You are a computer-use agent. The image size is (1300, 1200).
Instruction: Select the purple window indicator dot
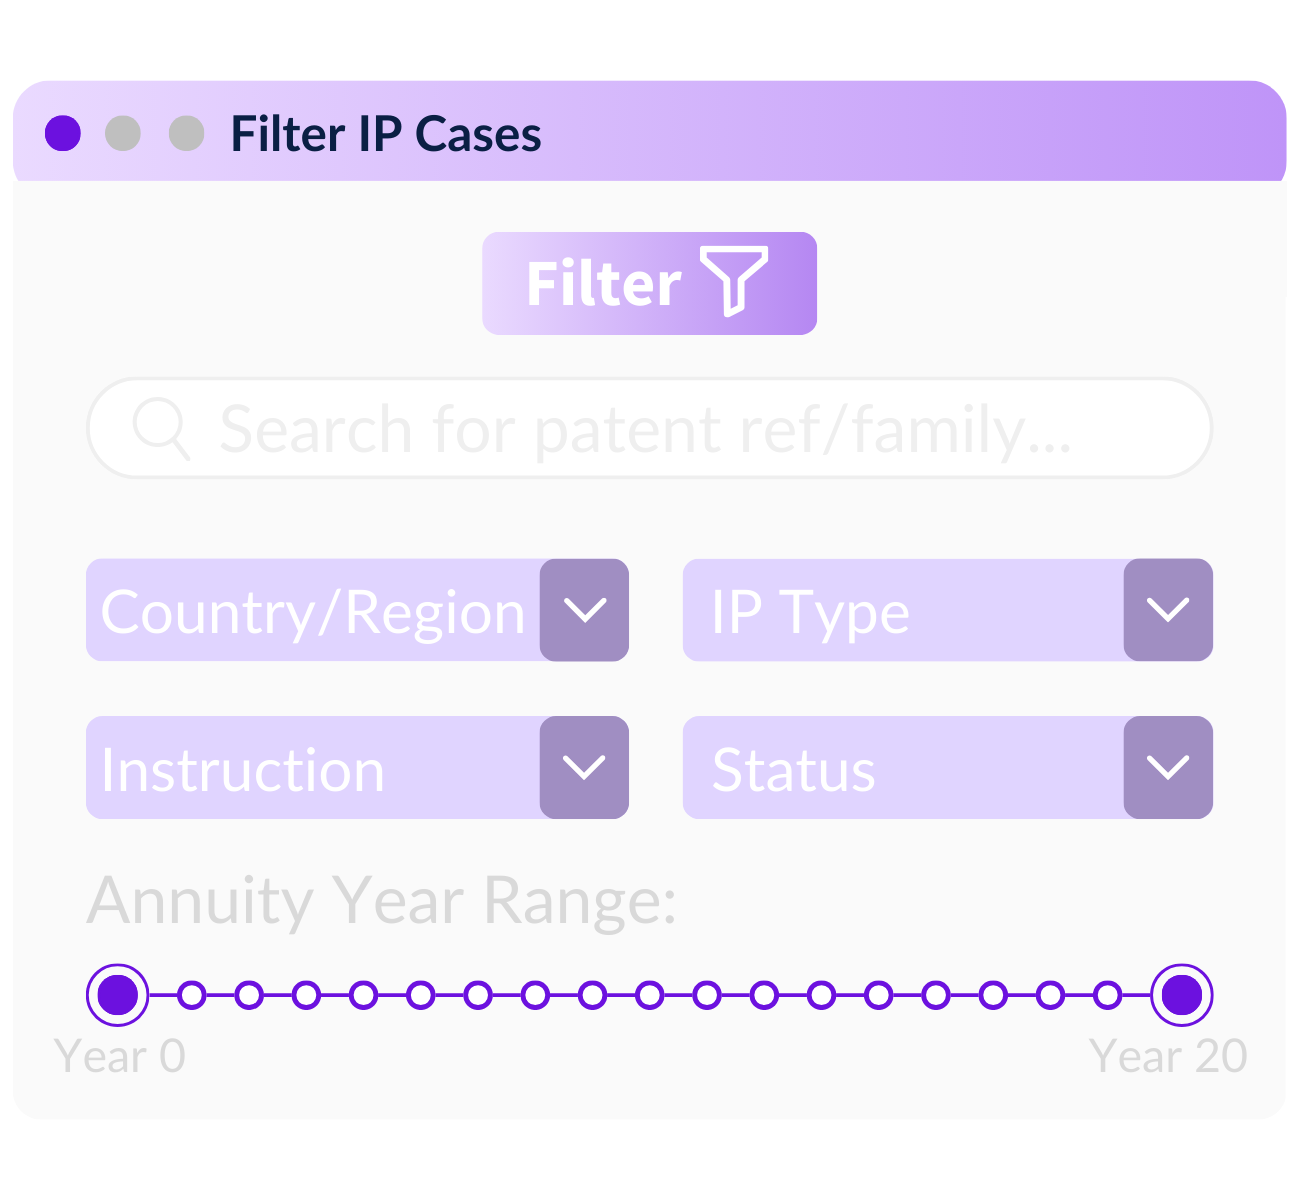63,132
